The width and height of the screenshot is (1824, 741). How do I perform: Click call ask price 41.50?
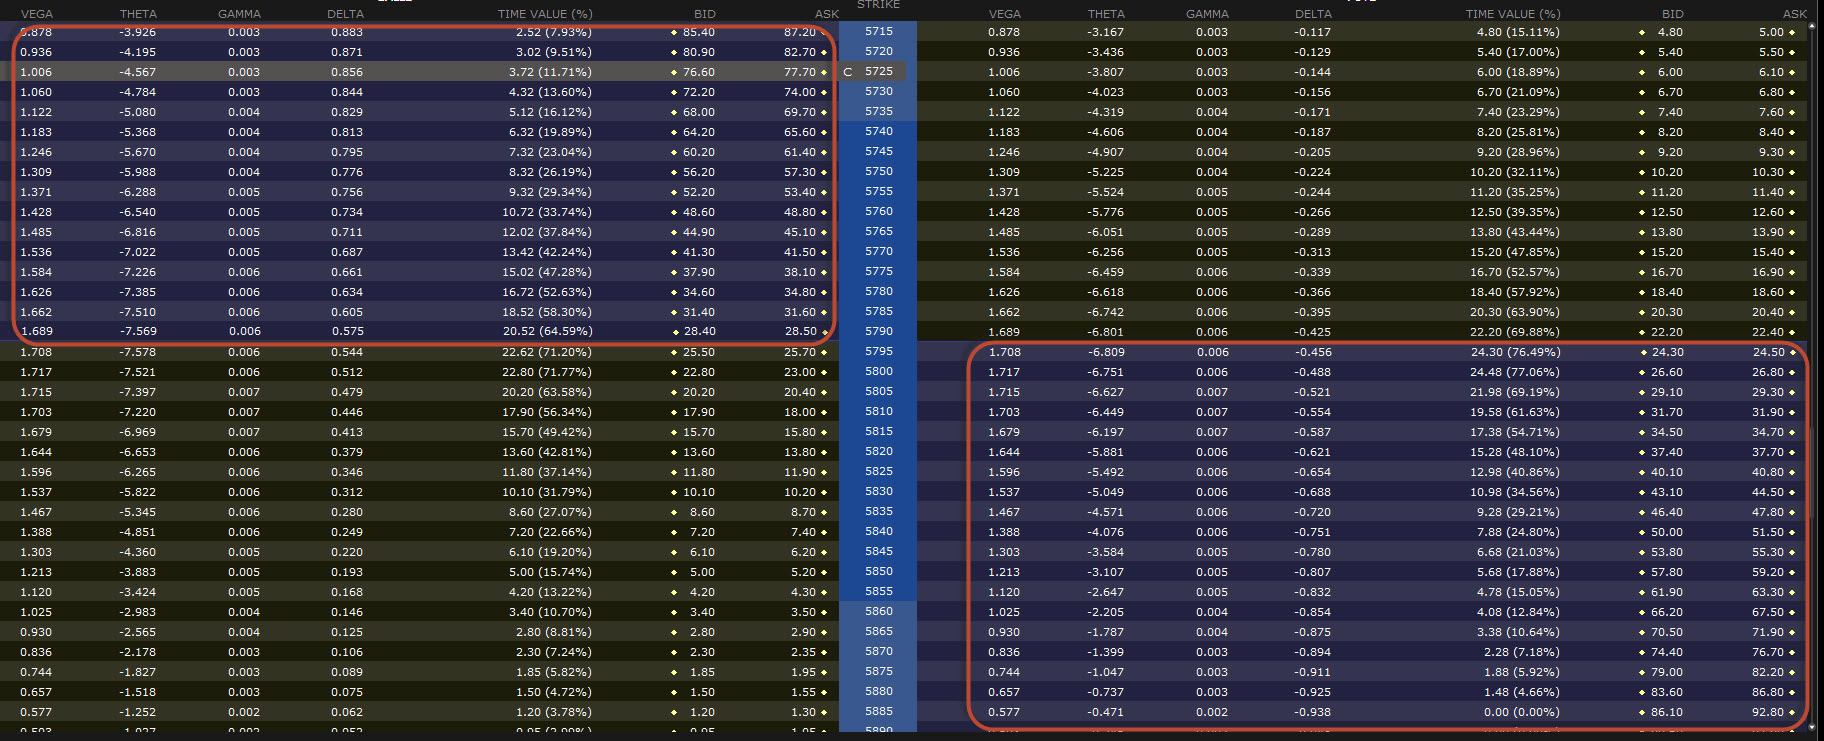click(x=800, y=252)
